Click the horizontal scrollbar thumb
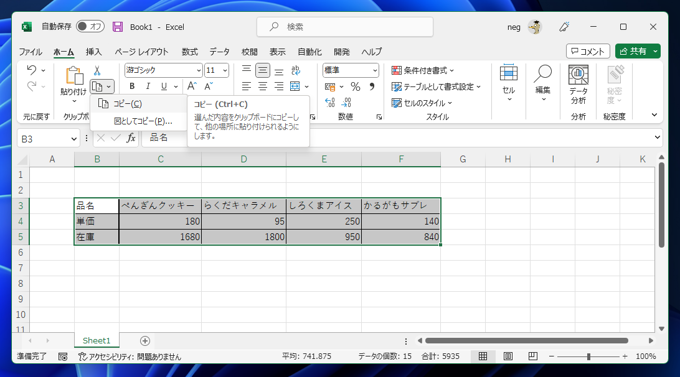 (x=526, y=341)
